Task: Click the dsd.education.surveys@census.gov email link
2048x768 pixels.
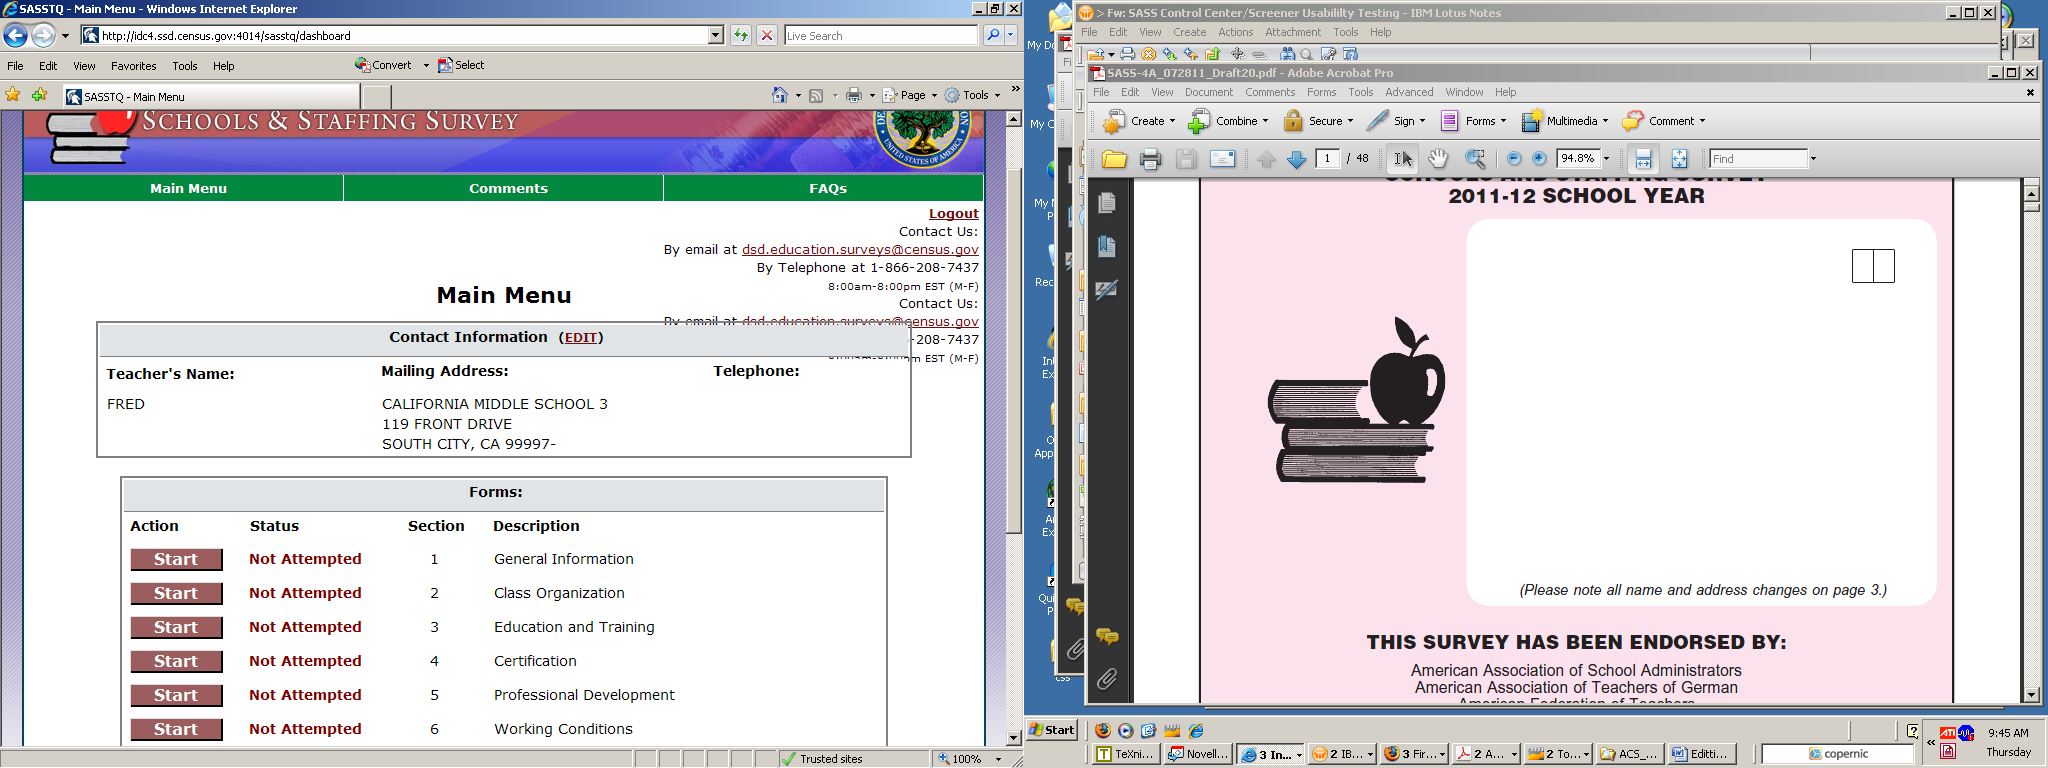Action: [860, 250]
